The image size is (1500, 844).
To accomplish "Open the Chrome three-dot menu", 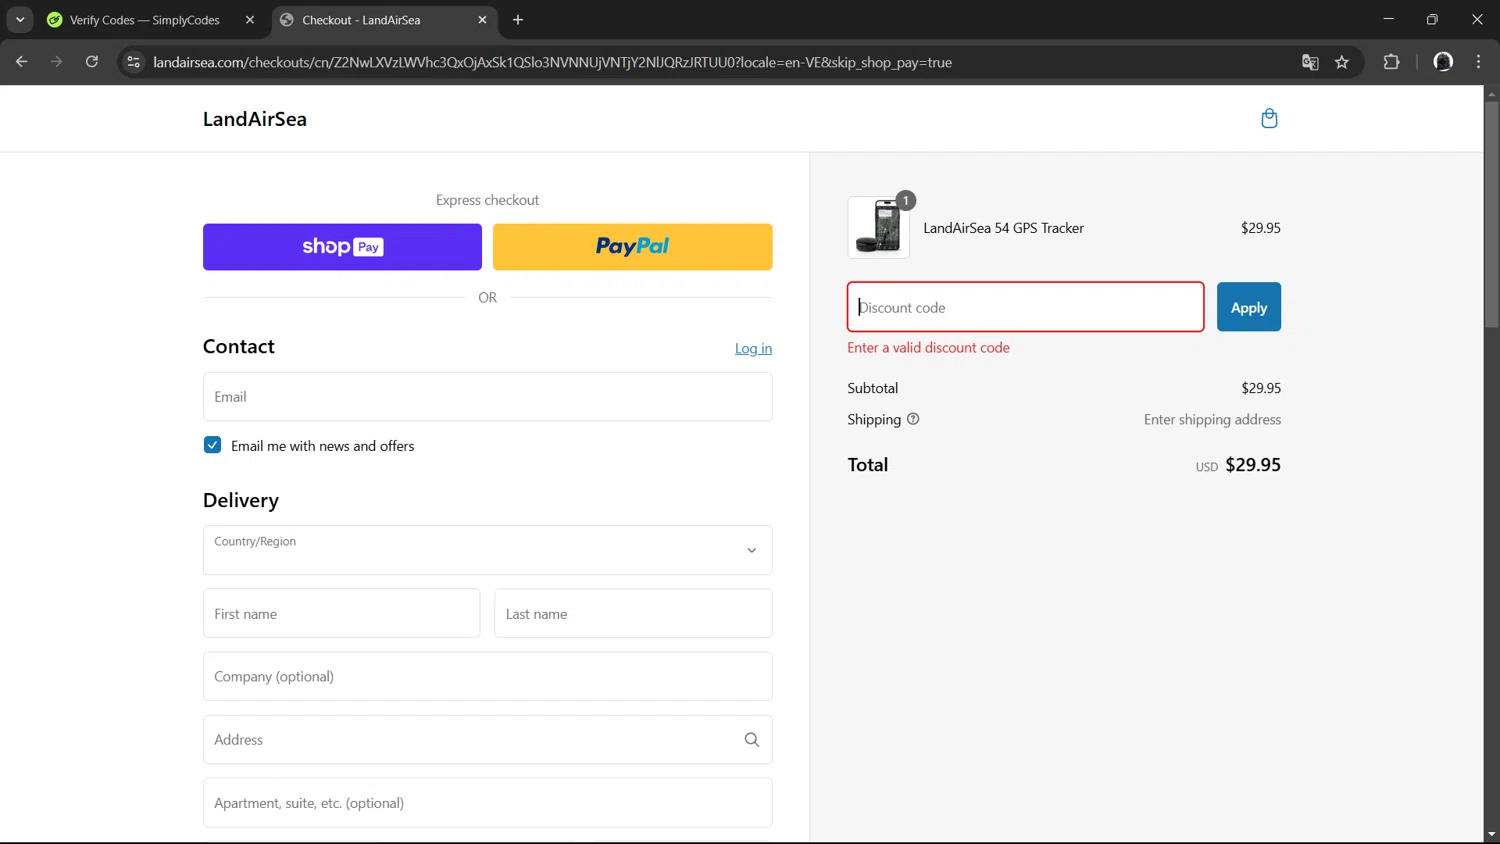I will 1479,62.
